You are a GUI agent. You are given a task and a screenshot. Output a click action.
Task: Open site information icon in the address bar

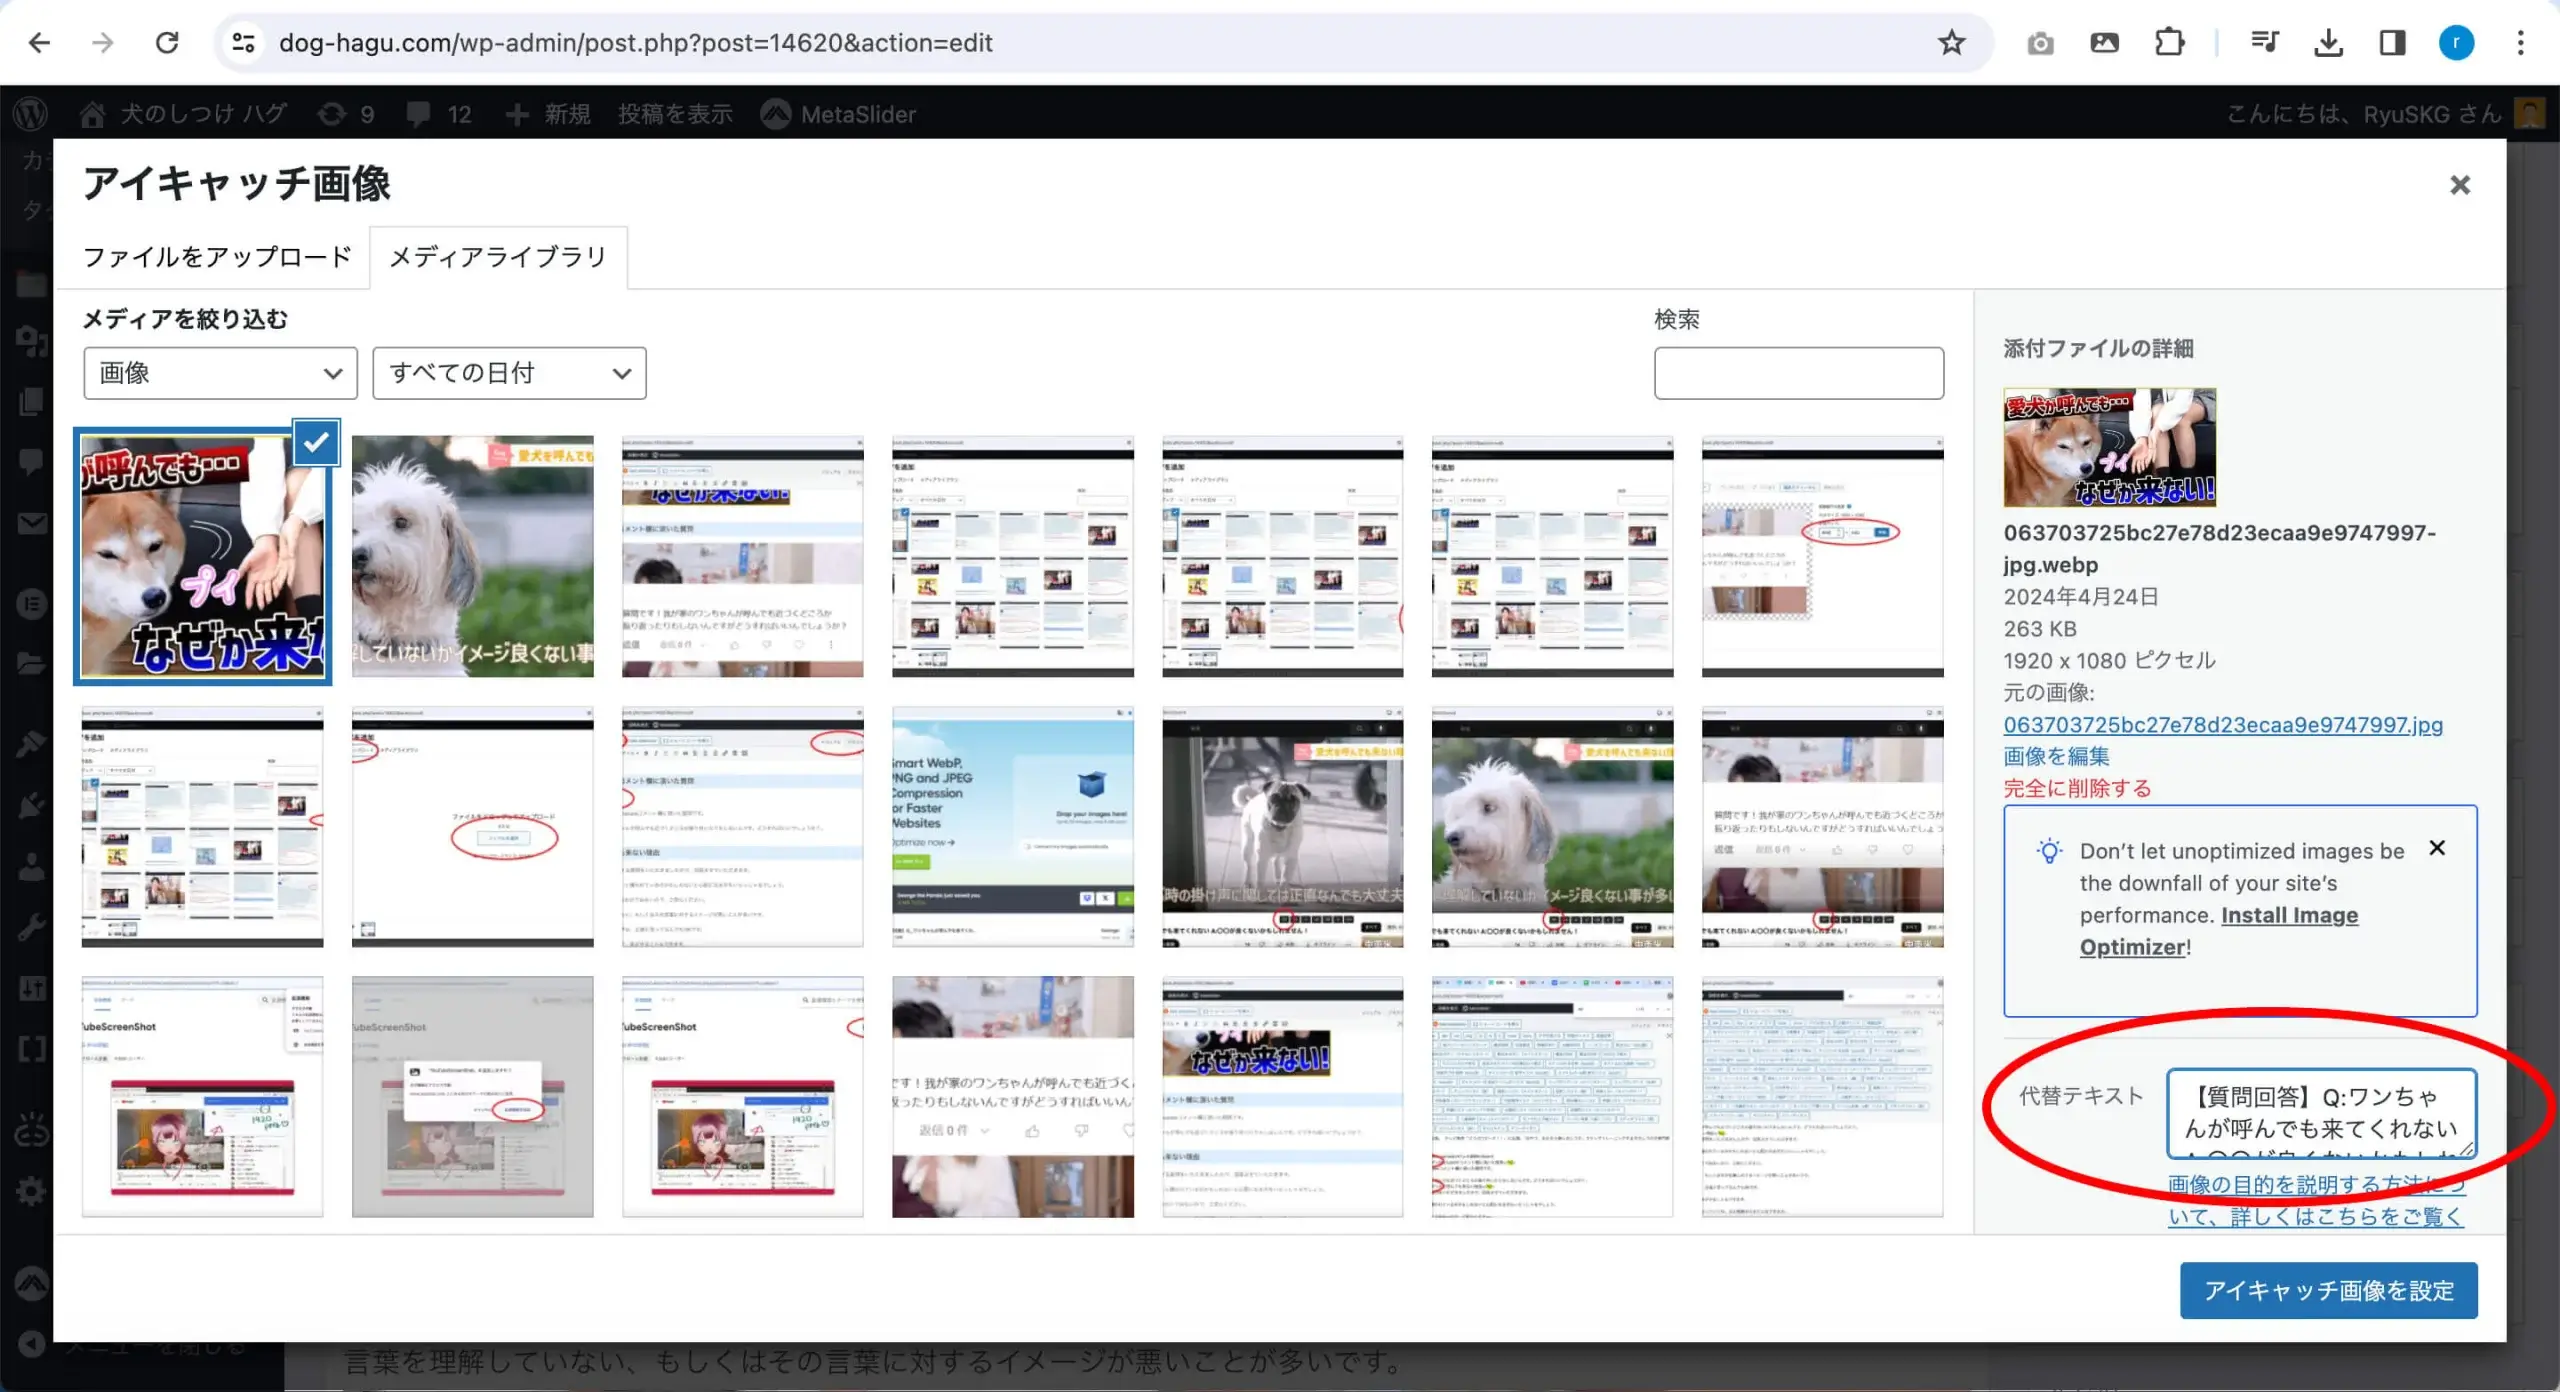pos(243,43)
